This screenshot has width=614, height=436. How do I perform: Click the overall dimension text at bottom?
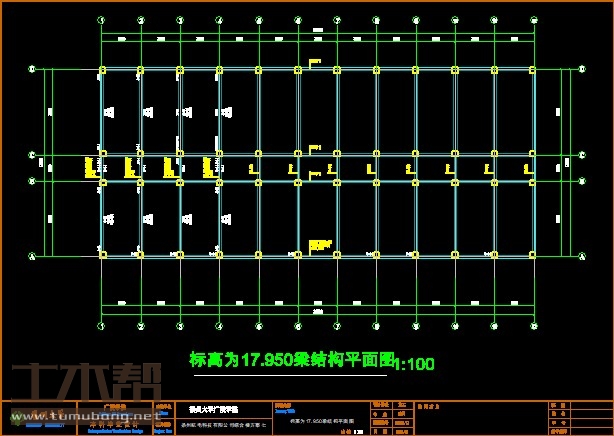[317, 312]
